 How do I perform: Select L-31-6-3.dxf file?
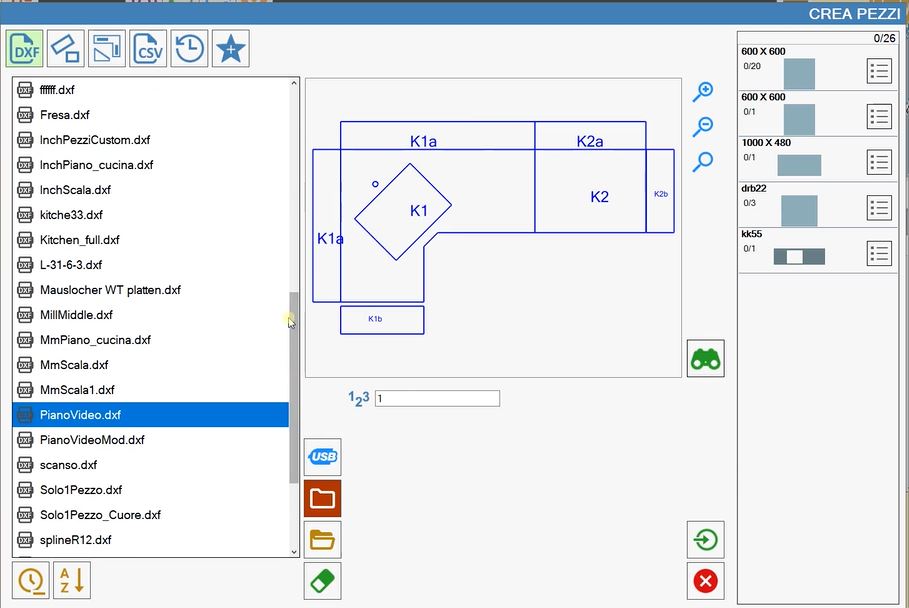point(150,265)
